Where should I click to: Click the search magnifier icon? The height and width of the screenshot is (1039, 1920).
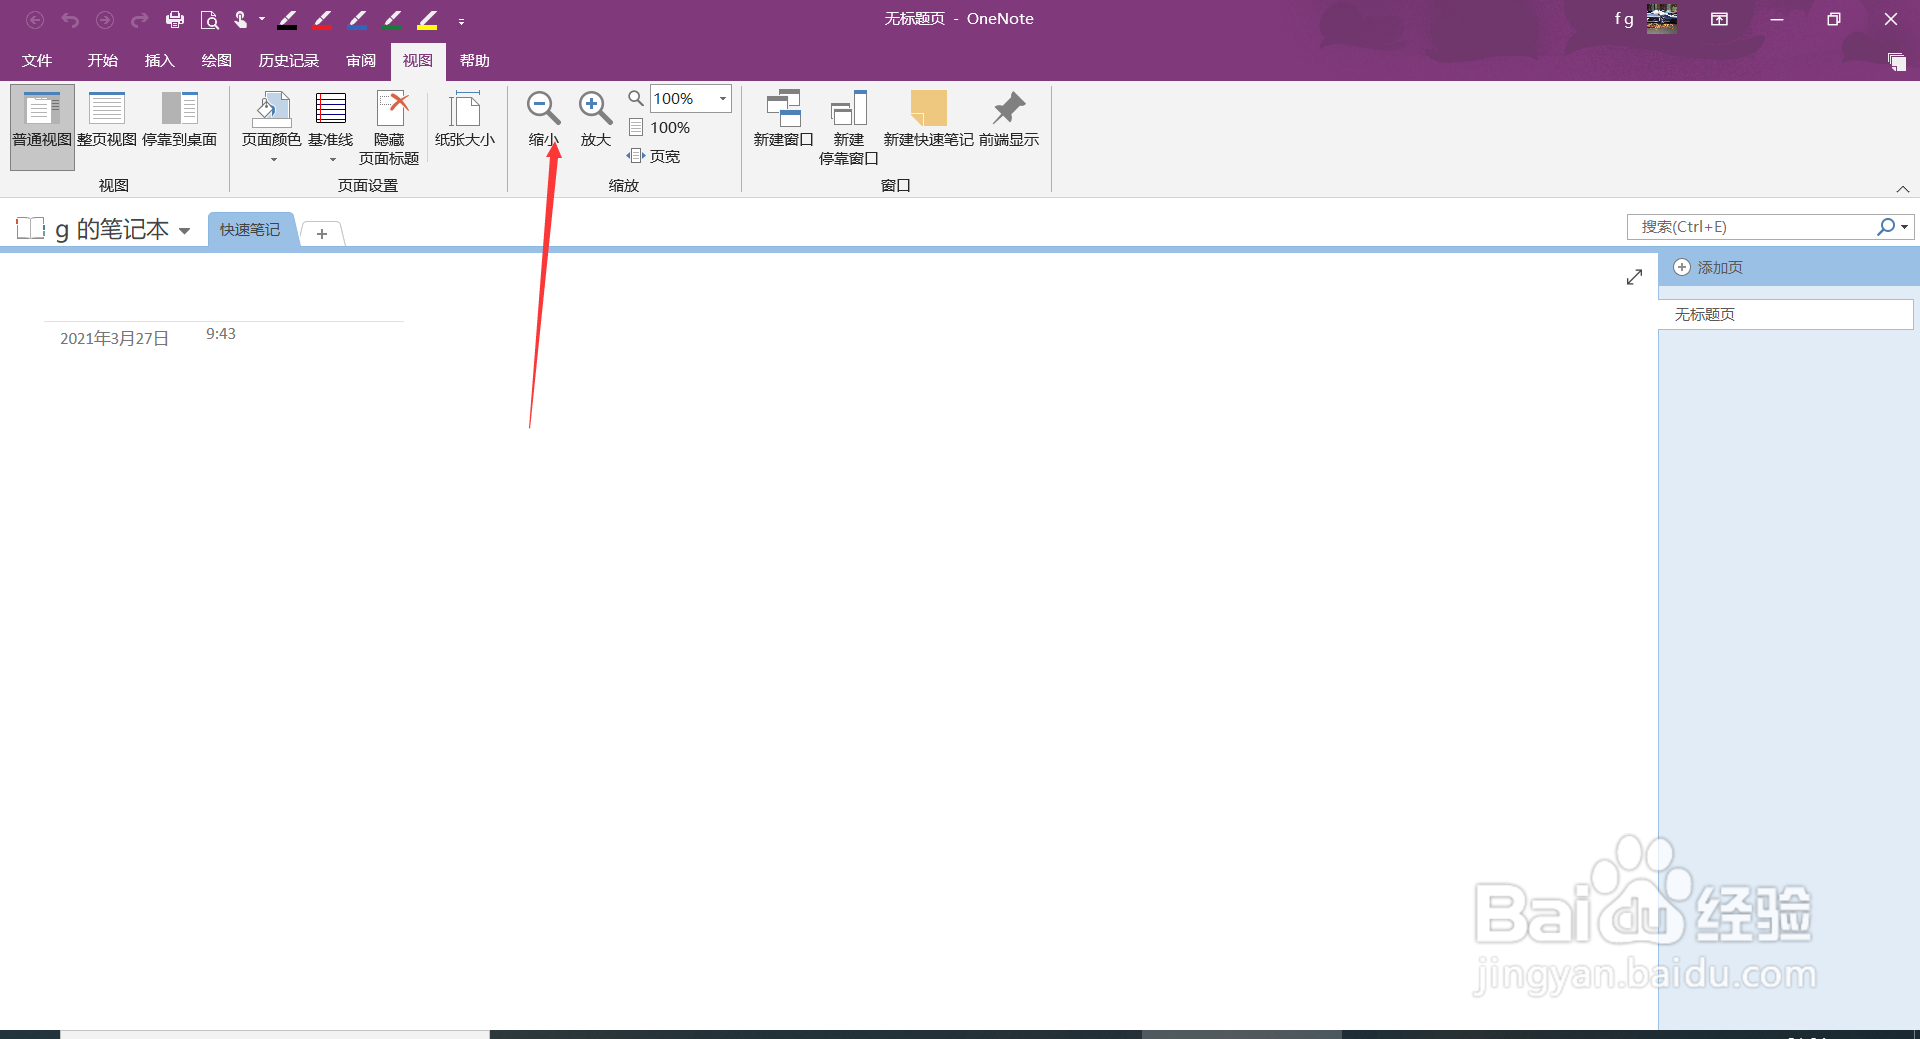click(1885, 227)
